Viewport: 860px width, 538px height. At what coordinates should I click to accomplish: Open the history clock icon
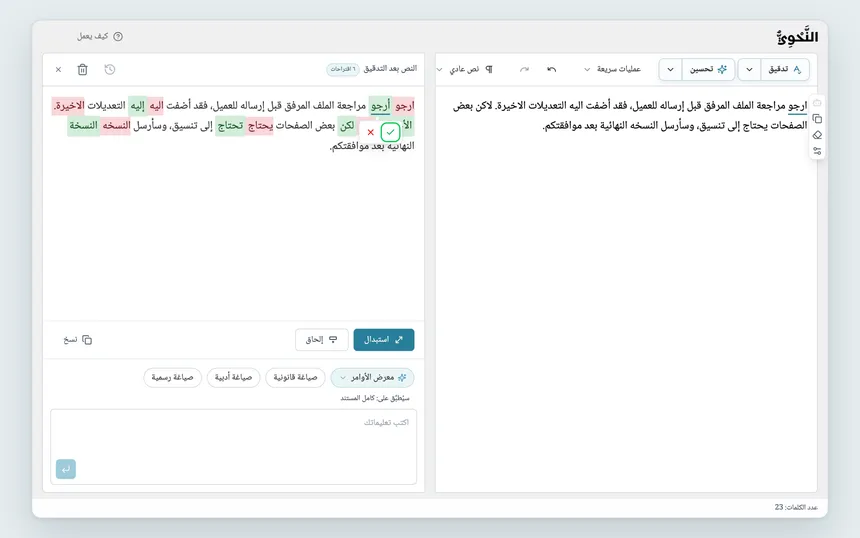(x=110, y=70)
